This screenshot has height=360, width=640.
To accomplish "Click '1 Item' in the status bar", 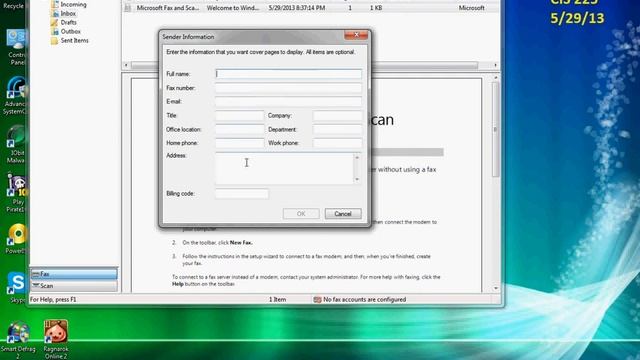I will coord(277,300).
